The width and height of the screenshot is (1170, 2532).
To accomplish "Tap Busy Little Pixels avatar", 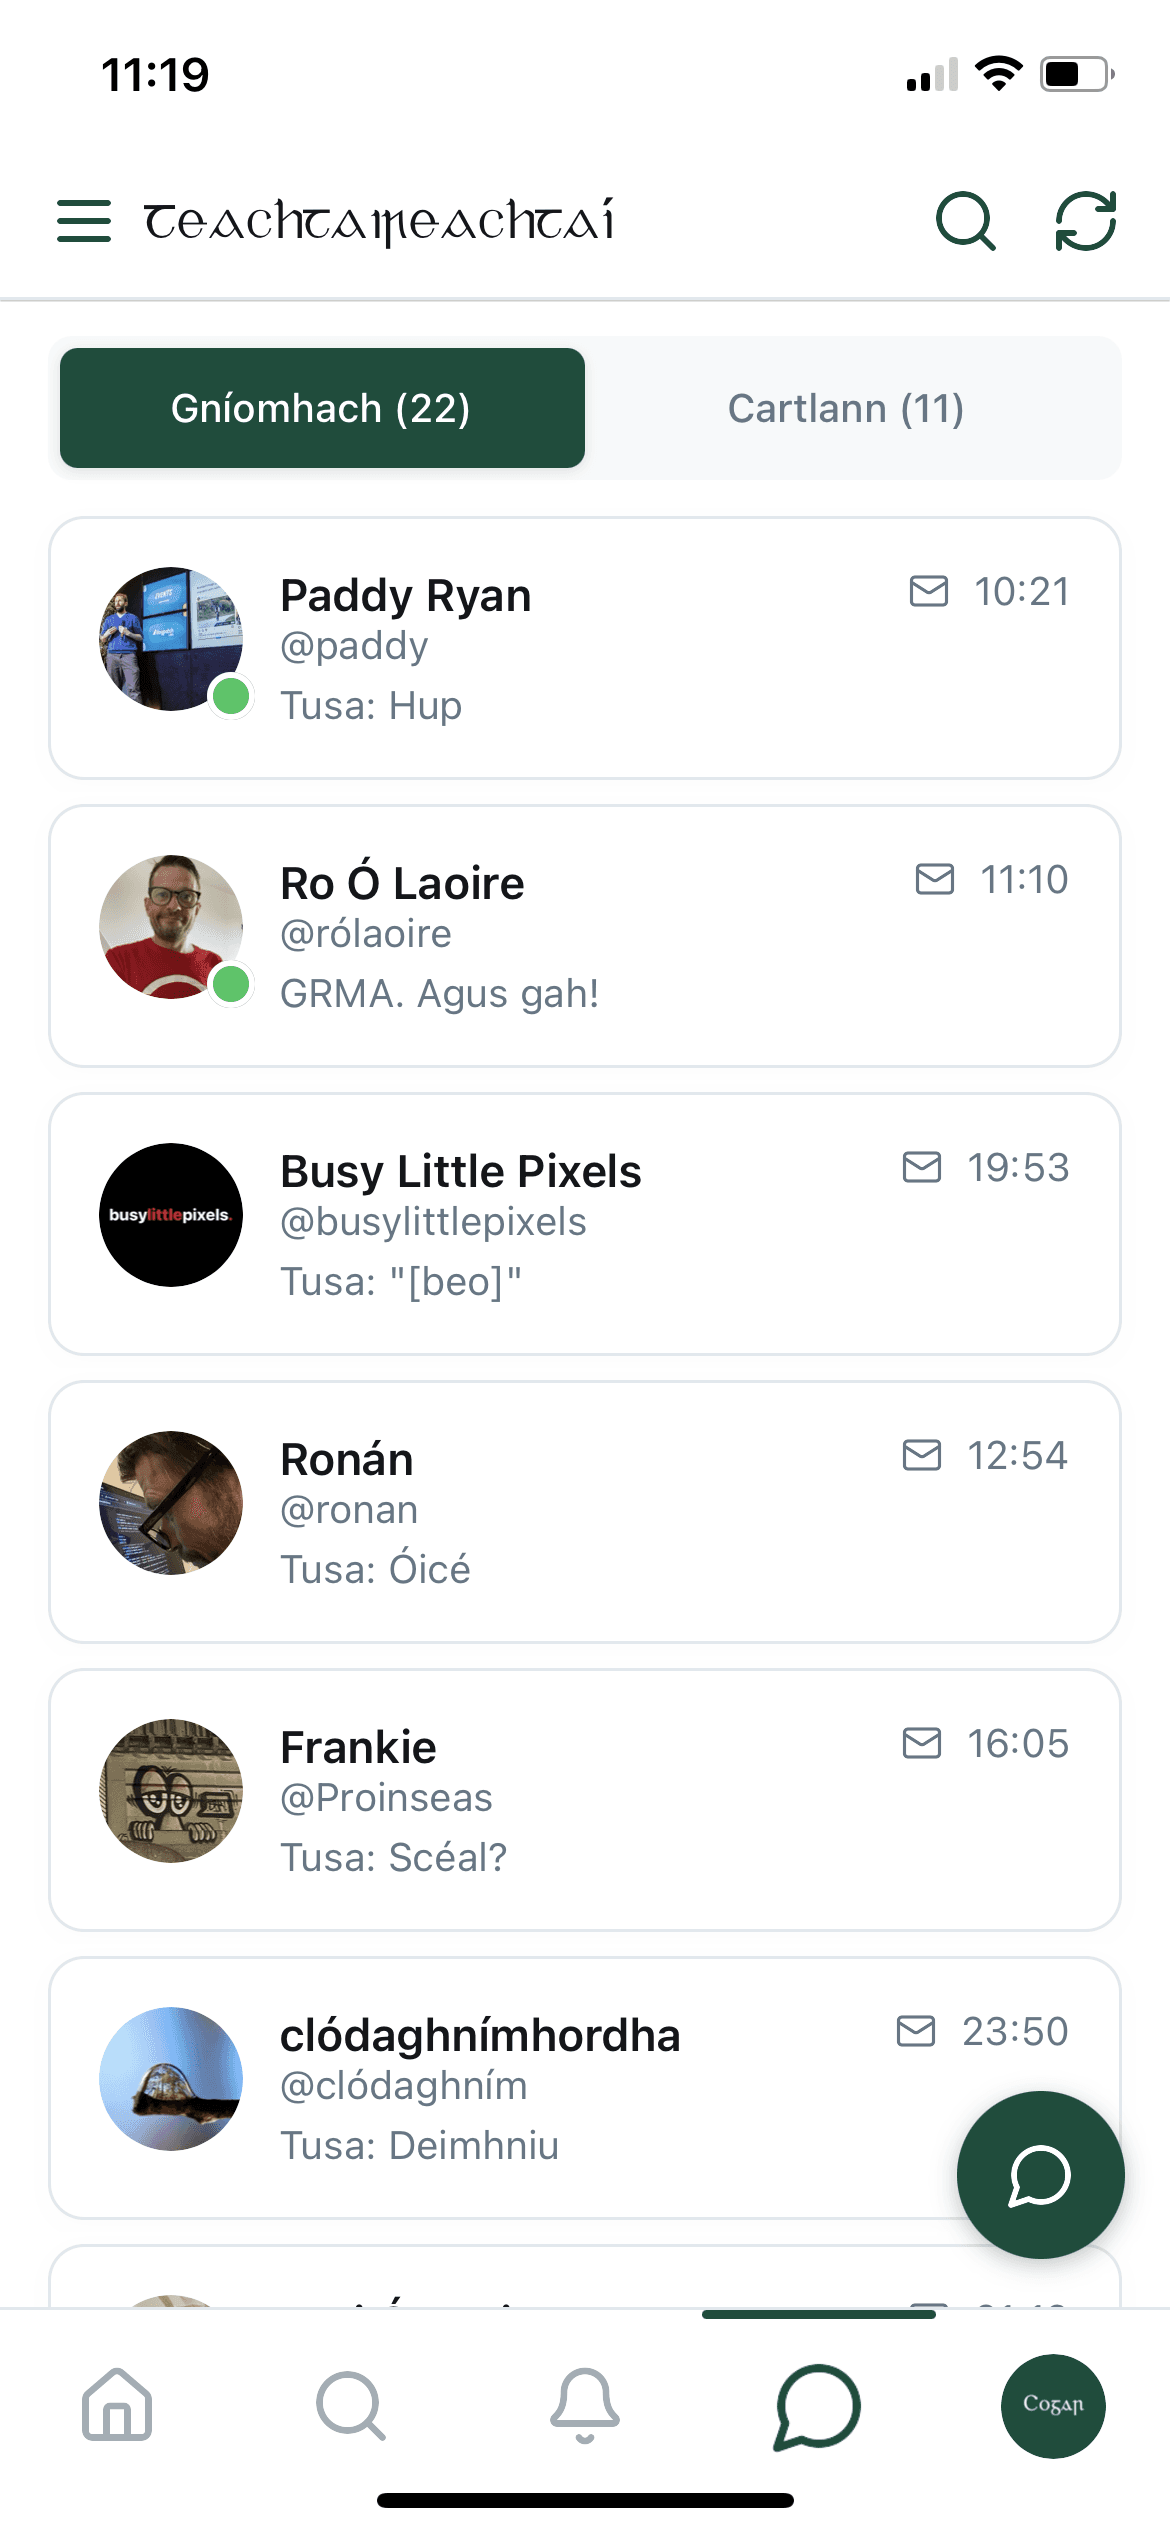I will (x=171, y=1214).
